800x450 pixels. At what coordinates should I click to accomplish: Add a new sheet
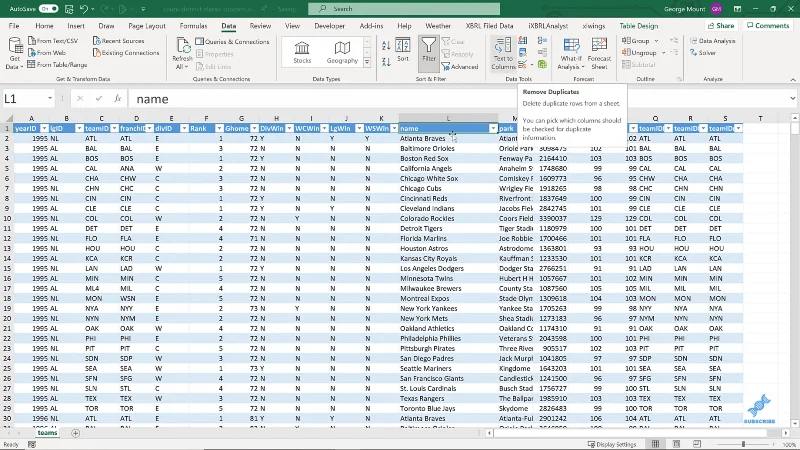tap(76, 433)
